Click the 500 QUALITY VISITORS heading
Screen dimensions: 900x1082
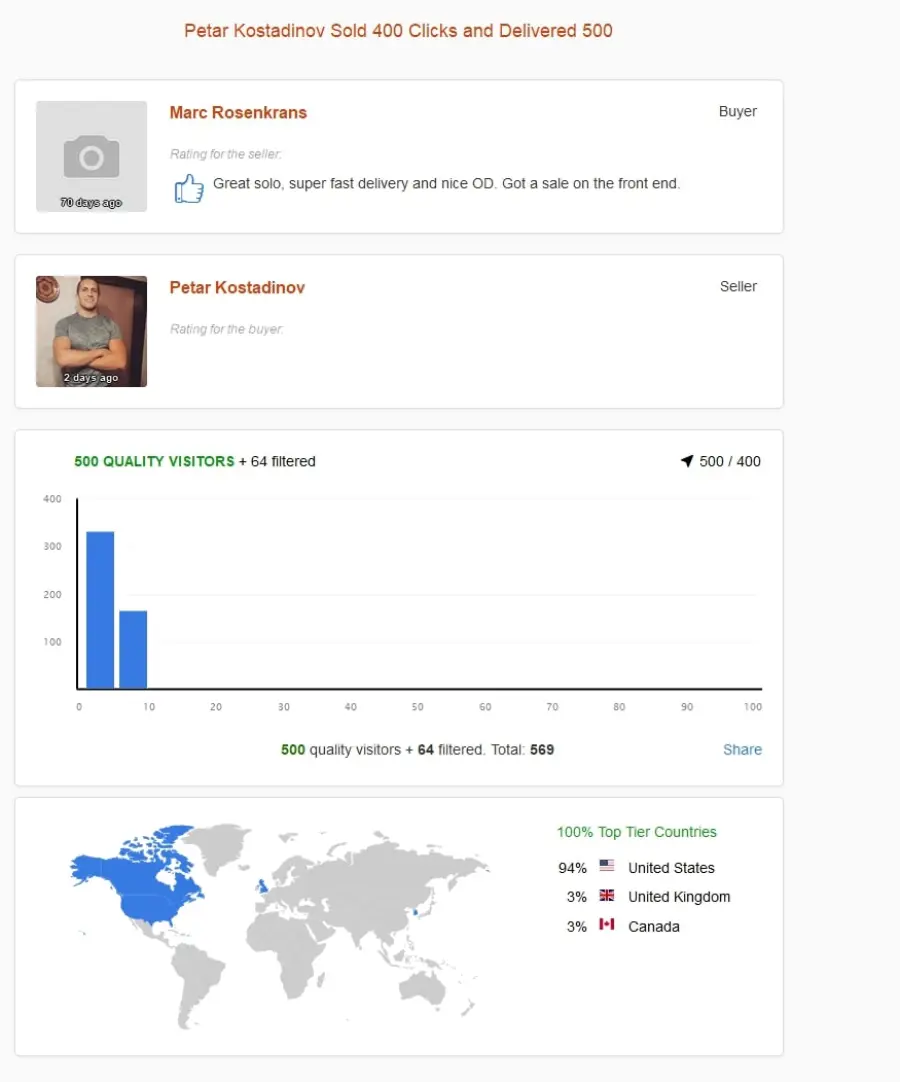154,461
